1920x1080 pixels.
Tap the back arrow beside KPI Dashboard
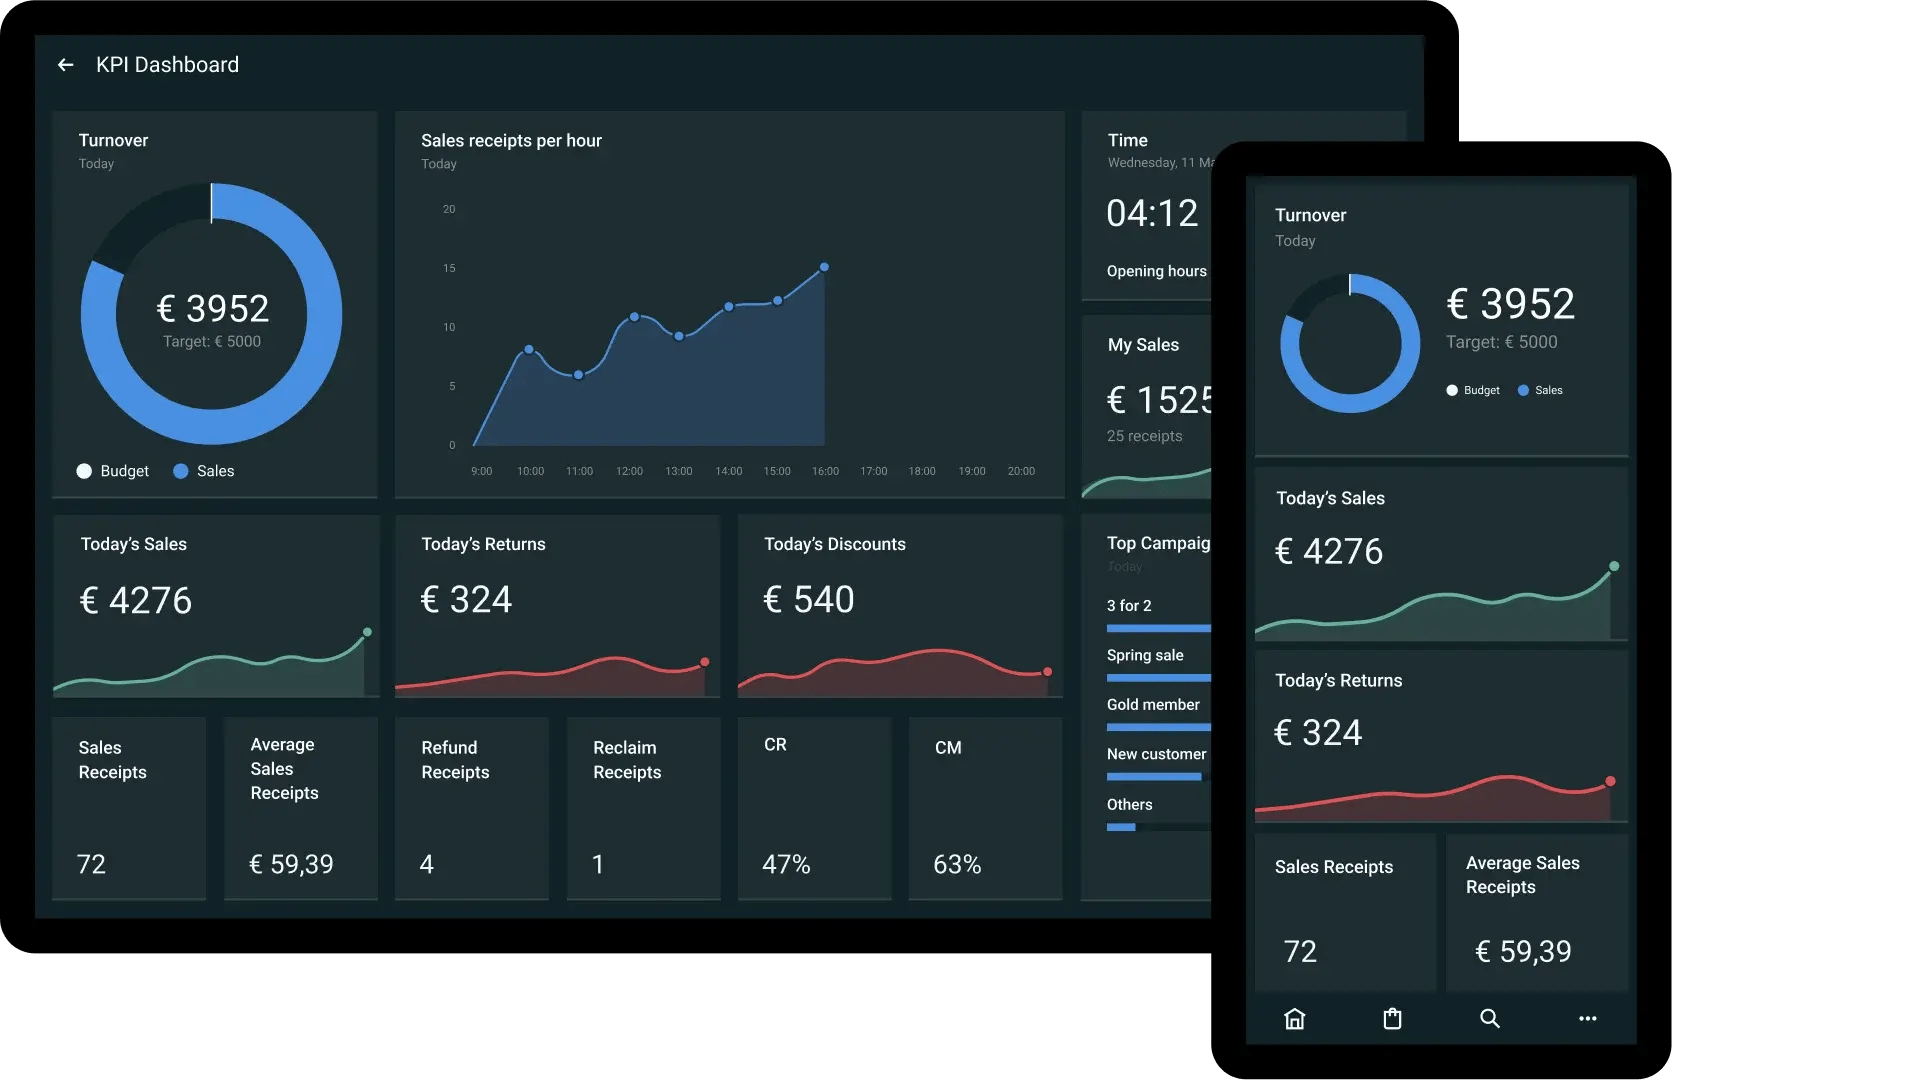(x=65, y=64)
